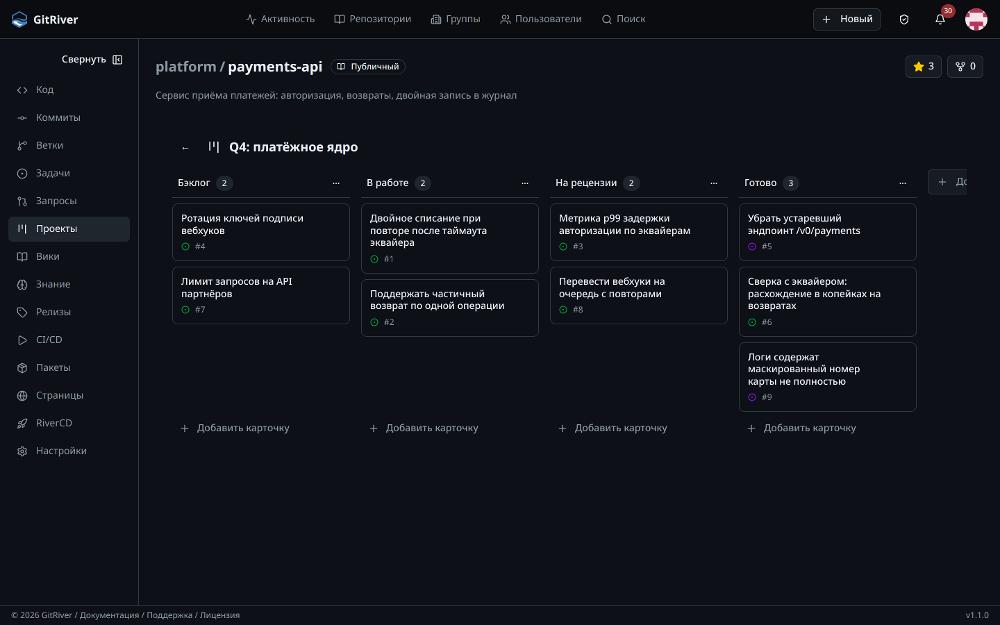Click the status icon of issue #2
The height and width of the screenshot is (625, 1000).
pos(374,322)
